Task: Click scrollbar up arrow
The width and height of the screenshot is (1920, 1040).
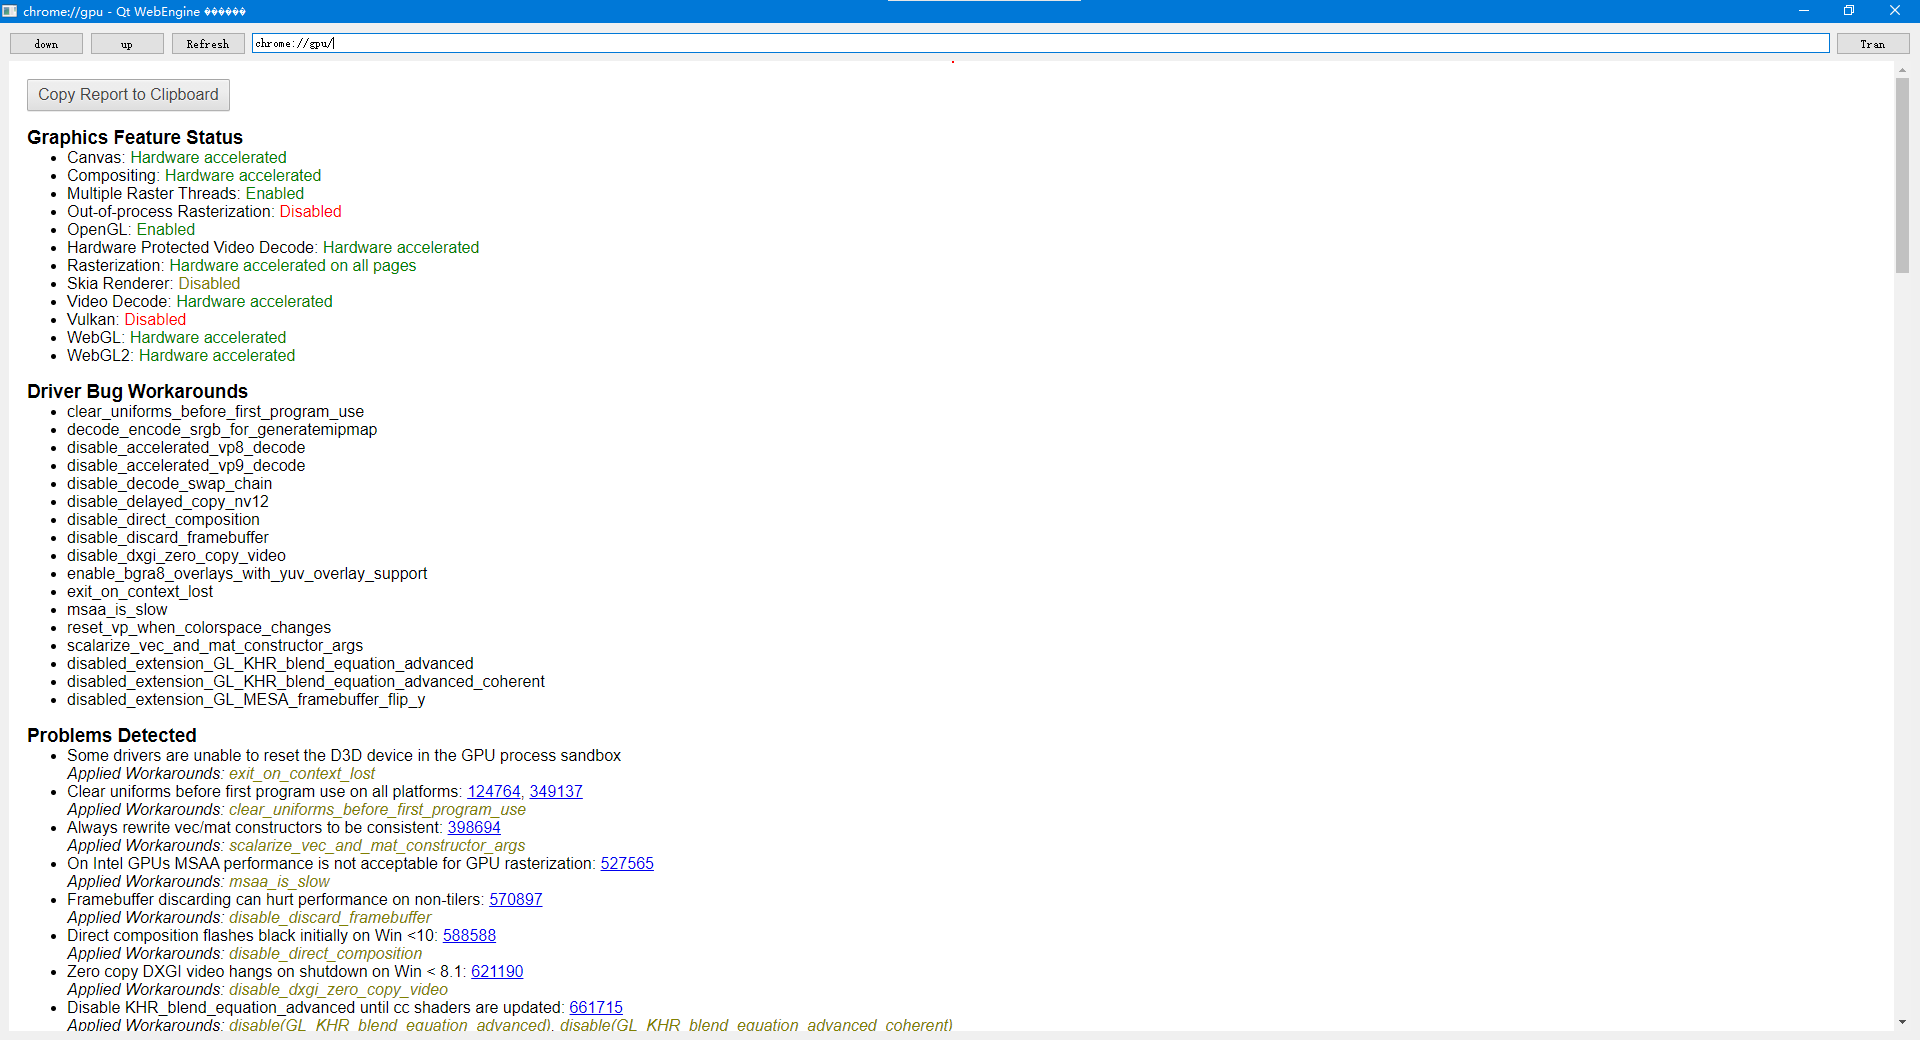Action: pyautogui.click(x=1902, y=70)
